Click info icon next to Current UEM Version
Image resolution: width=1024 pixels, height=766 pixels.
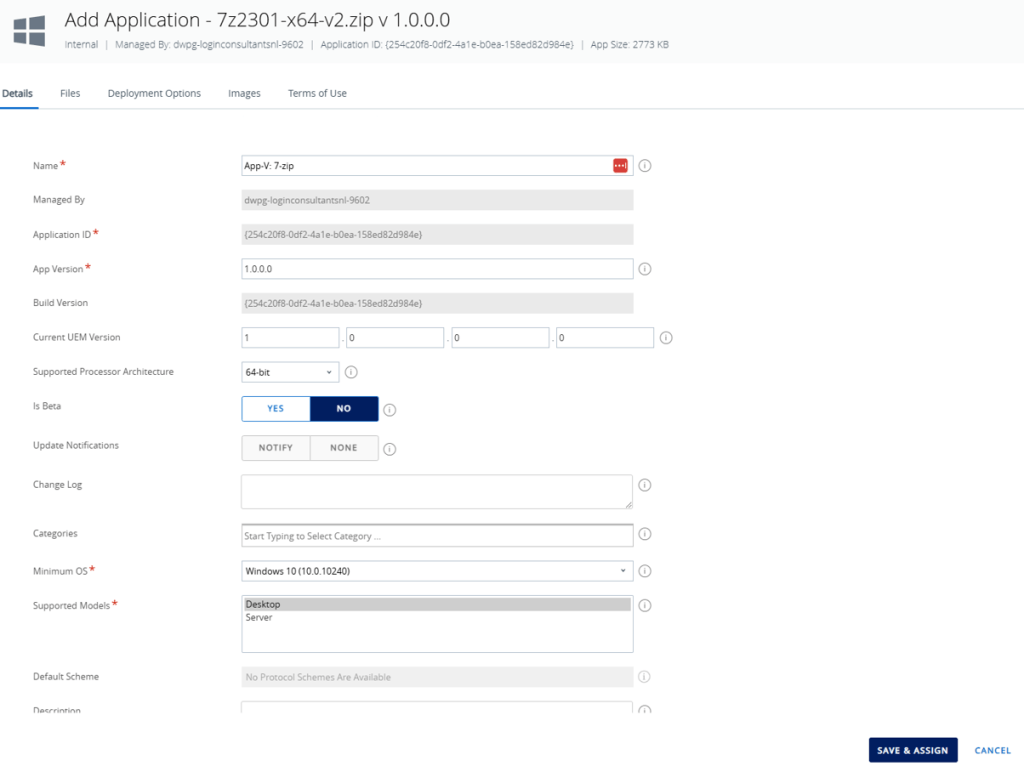(666, 338)
